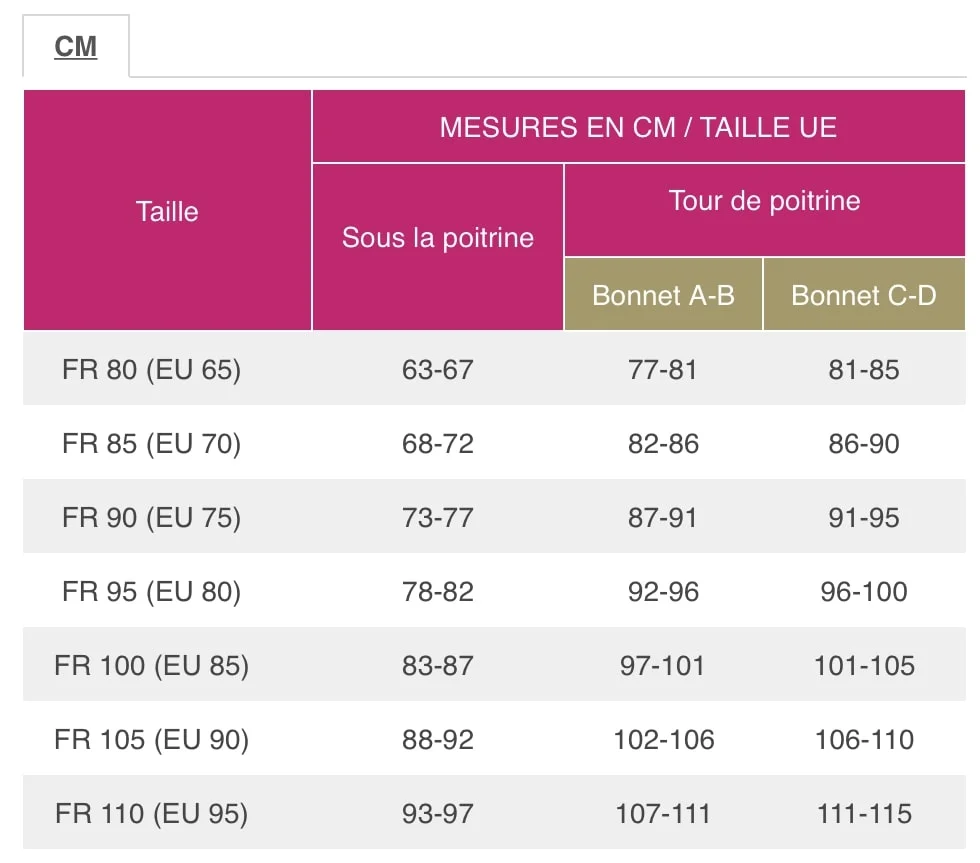
Task: Click the 63-67 under-bust value
Action: (438, 369)
